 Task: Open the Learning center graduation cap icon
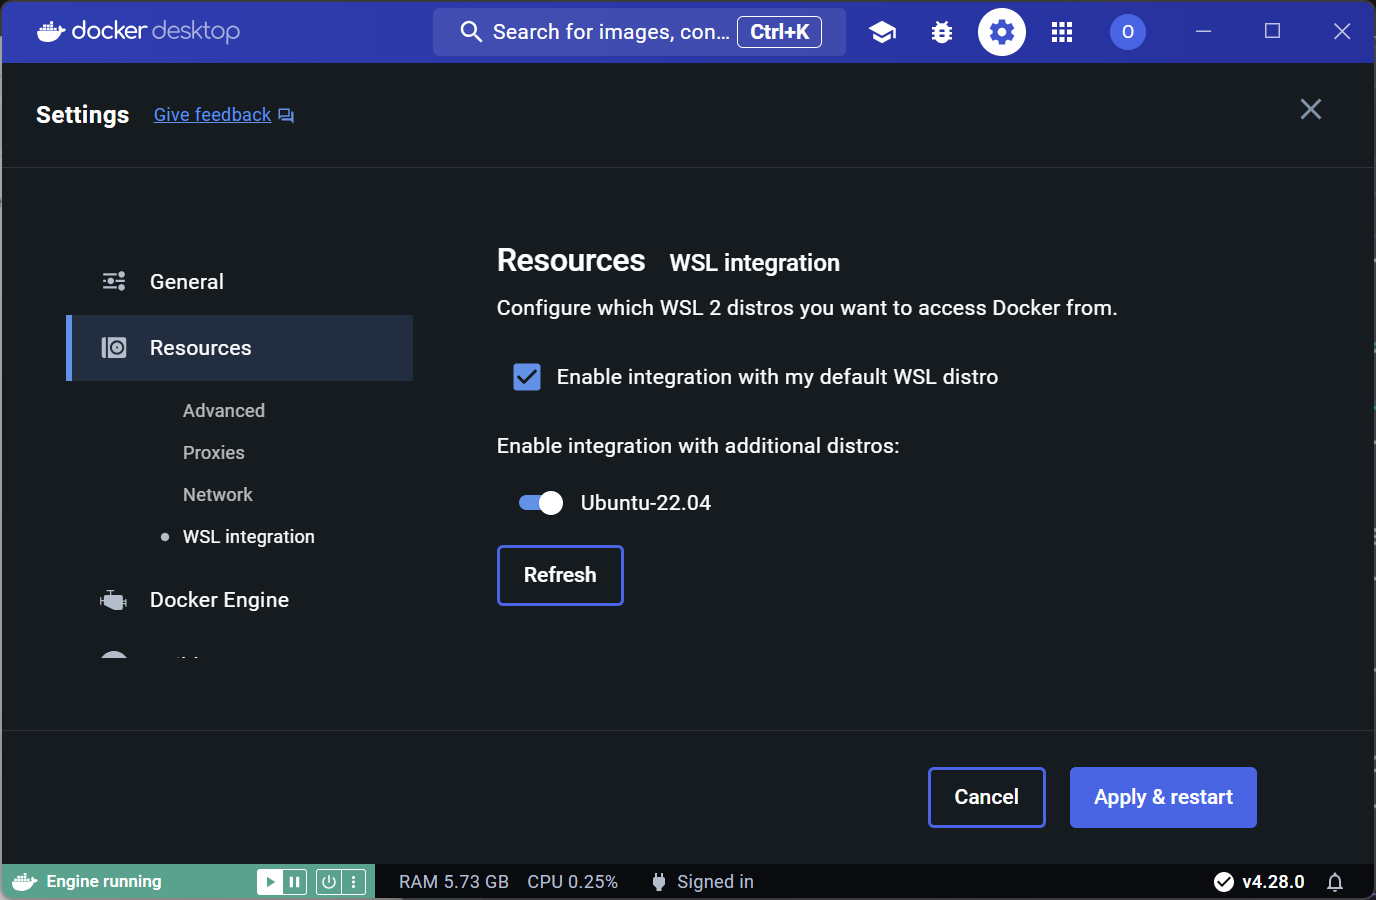(x=882, y=32)
